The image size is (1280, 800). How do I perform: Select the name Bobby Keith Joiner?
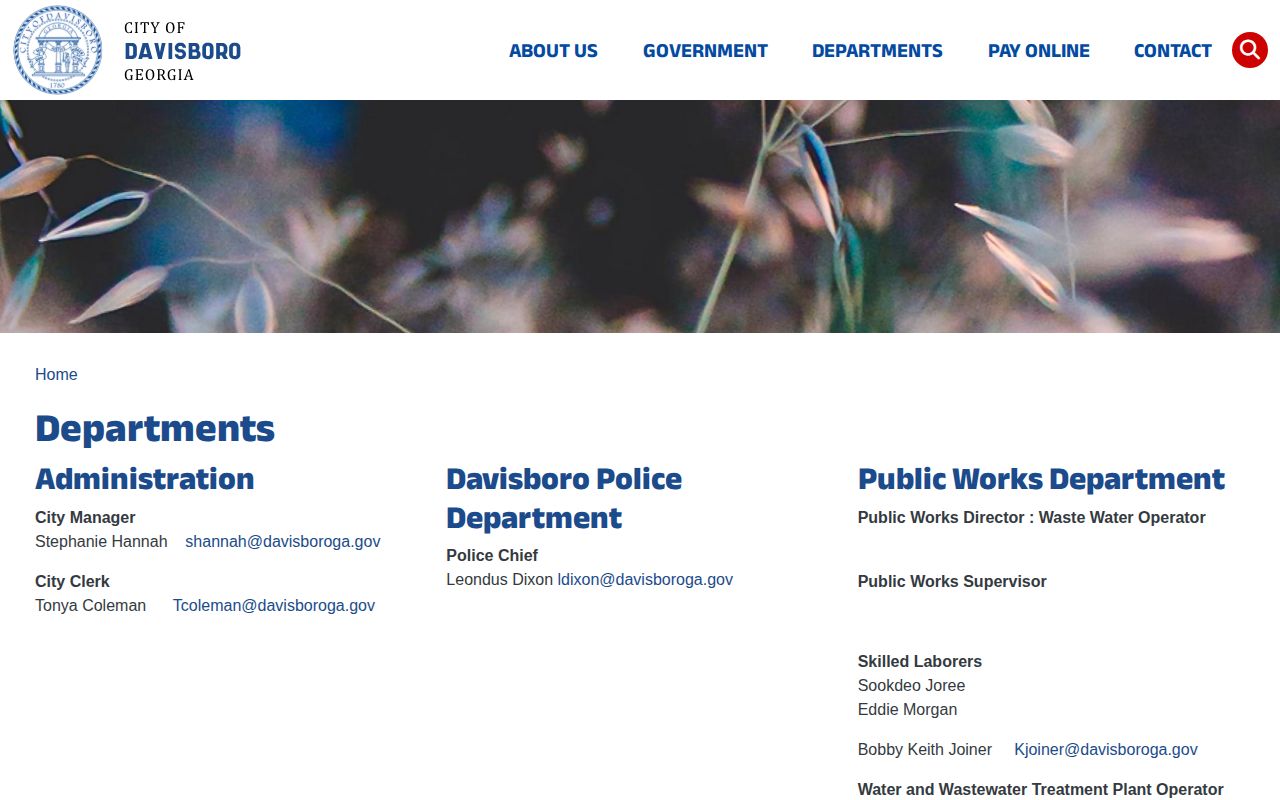tap(925, 749)
